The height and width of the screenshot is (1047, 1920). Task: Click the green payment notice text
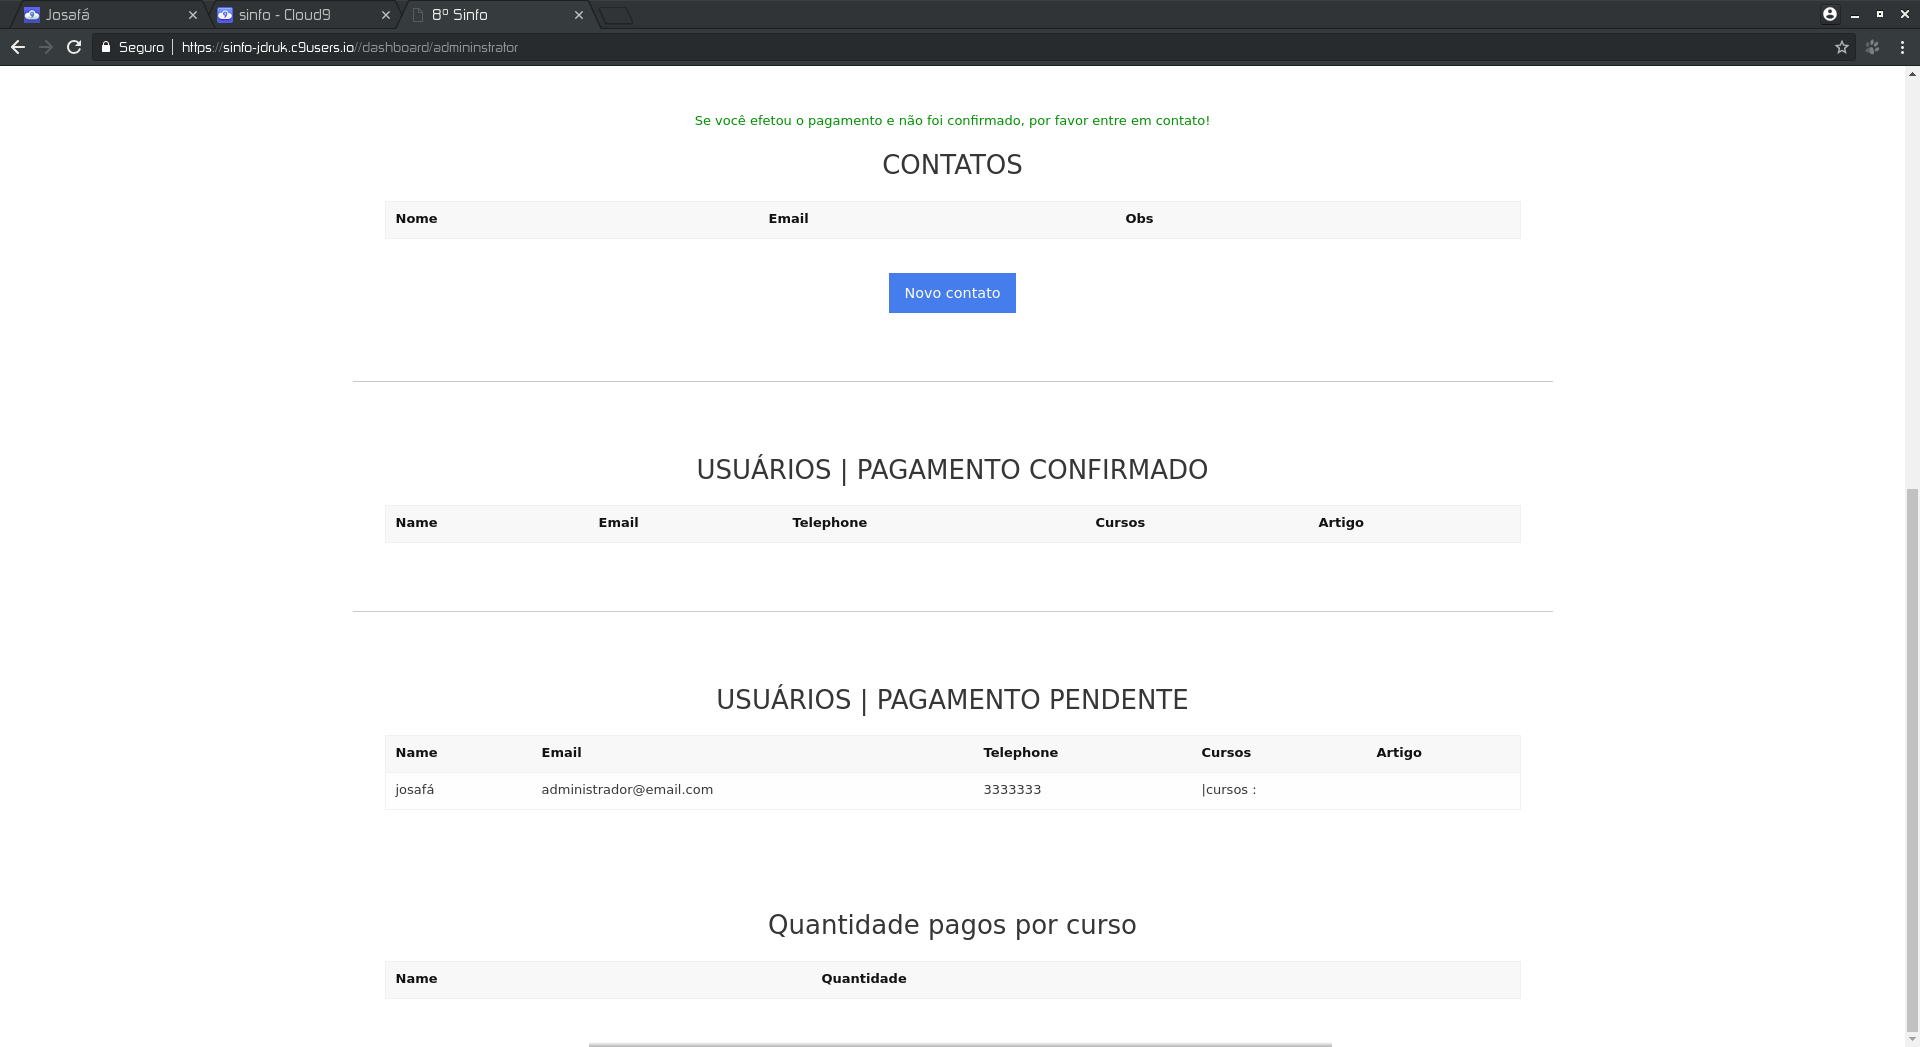coord(952,121)
